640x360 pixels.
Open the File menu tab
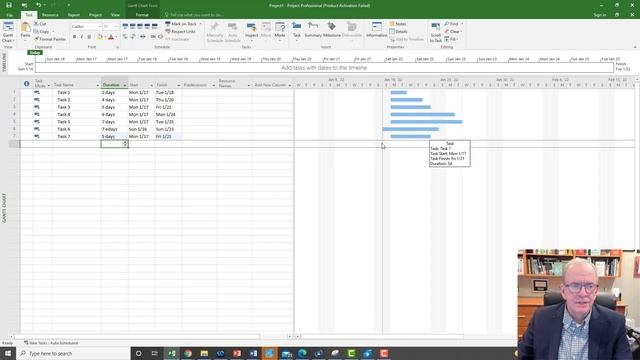9,15
